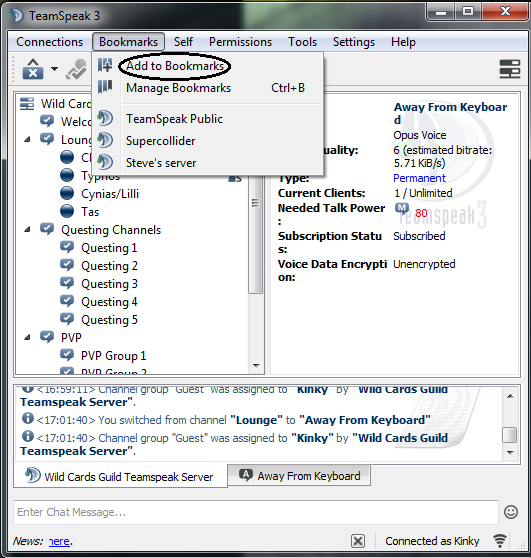Switch to Wild Cards Guild Teamspeak Server tab

121,476
